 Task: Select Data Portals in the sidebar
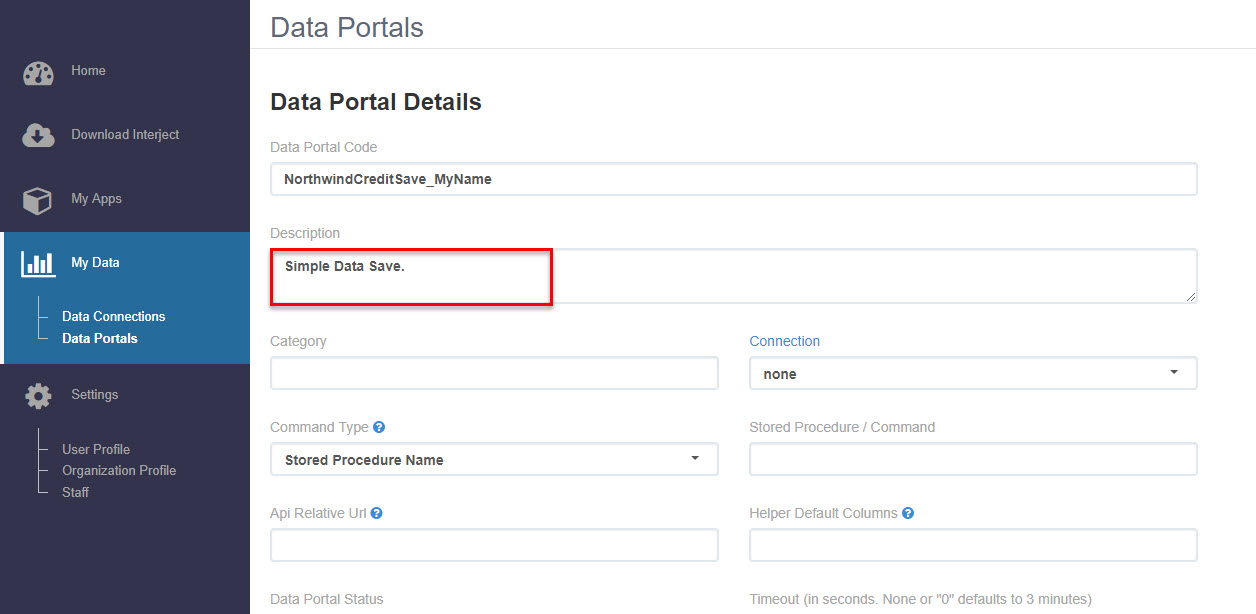[x=100, y=338]
